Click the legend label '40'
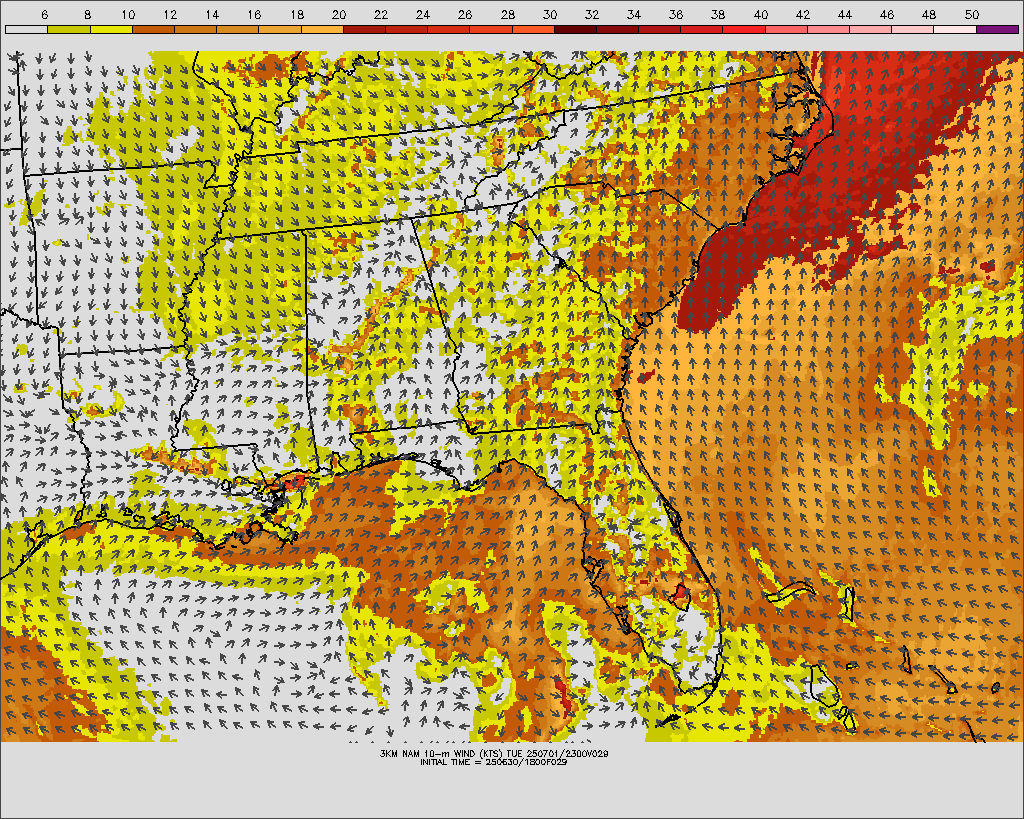Viewport: 1024px width, 819px height. [761, 14]
